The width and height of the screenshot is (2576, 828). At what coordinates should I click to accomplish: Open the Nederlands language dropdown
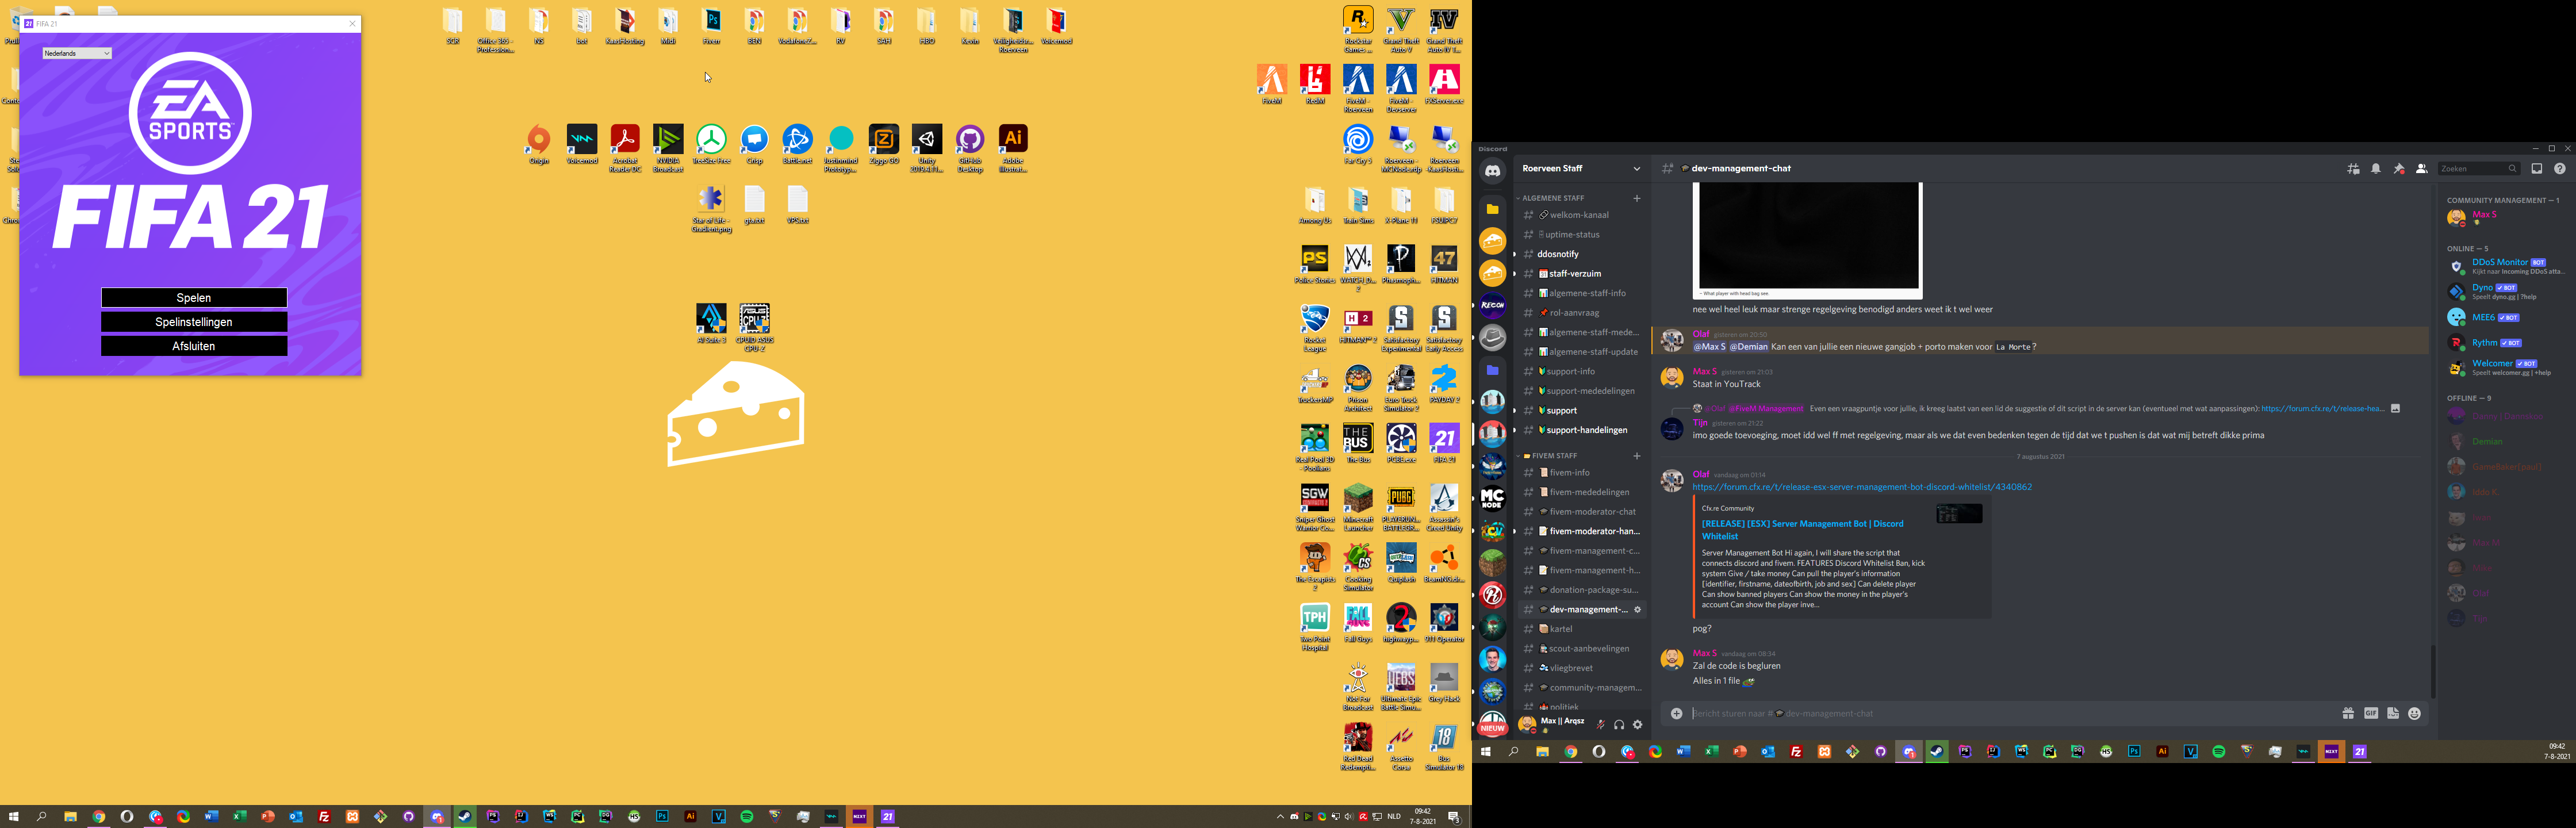coord(77,53)
